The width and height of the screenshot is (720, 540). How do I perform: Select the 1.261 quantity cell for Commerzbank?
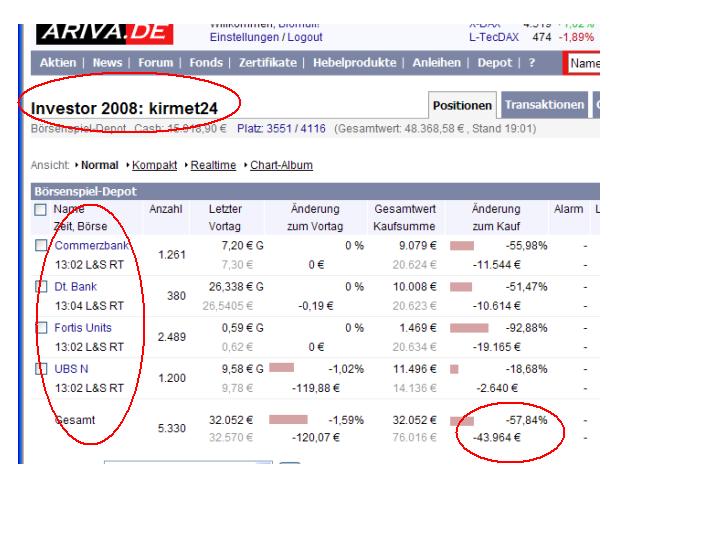pos(172,255)
